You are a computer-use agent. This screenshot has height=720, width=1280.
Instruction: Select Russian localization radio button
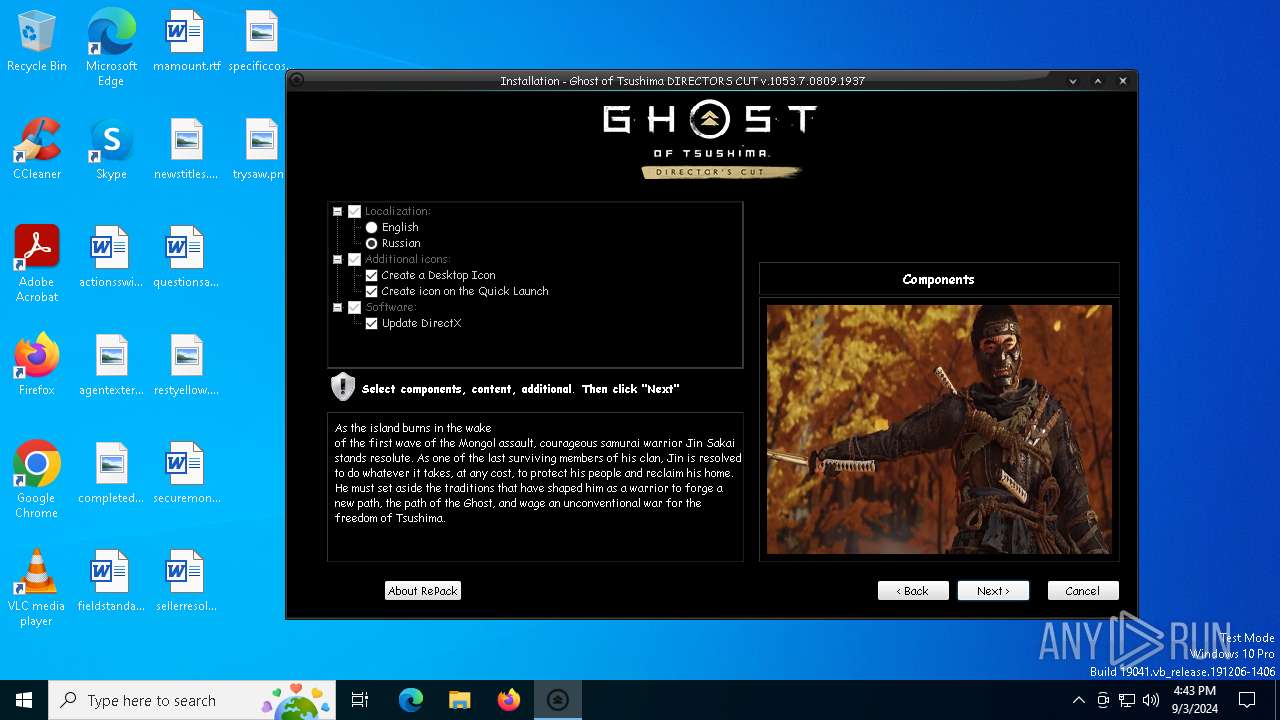coord(371,243)
